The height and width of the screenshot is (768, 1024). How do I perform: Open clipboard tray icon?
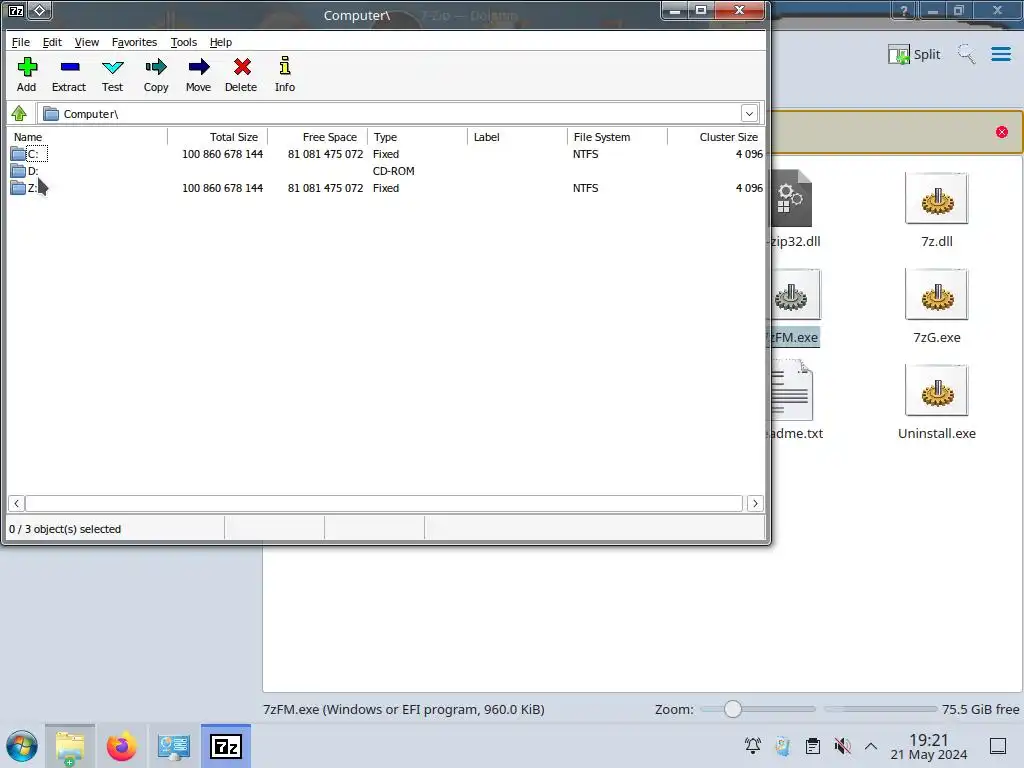(812, 746)
